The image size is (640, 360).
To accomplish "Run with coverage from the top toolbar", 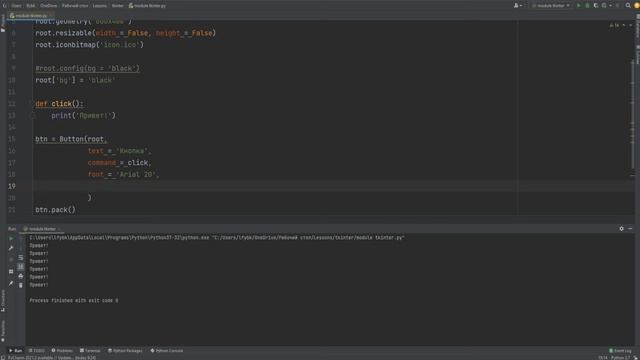I will point(596,6).
